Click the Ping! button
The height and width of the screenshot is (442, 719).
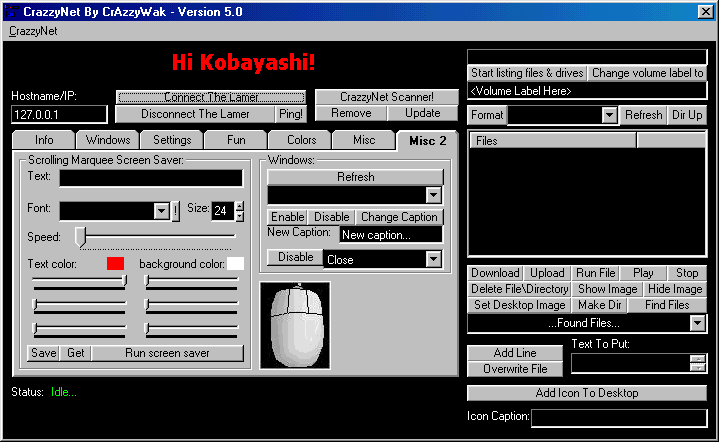[291, 114]
